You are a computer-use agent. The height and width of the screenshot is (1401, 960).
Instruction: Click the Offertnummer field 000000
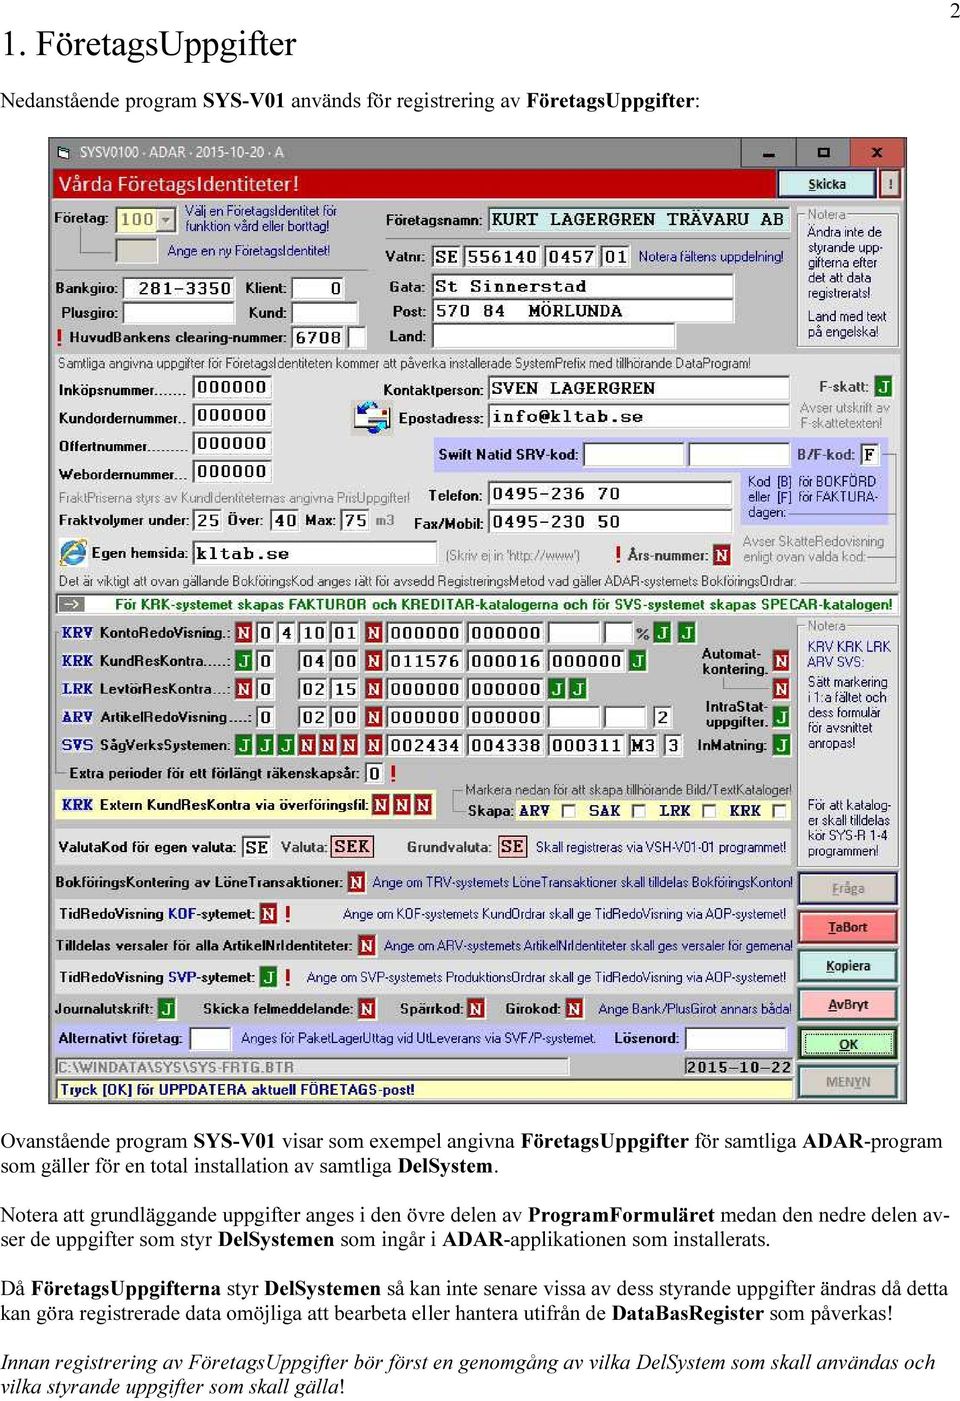pyautogui.click(x=232, y=444)
